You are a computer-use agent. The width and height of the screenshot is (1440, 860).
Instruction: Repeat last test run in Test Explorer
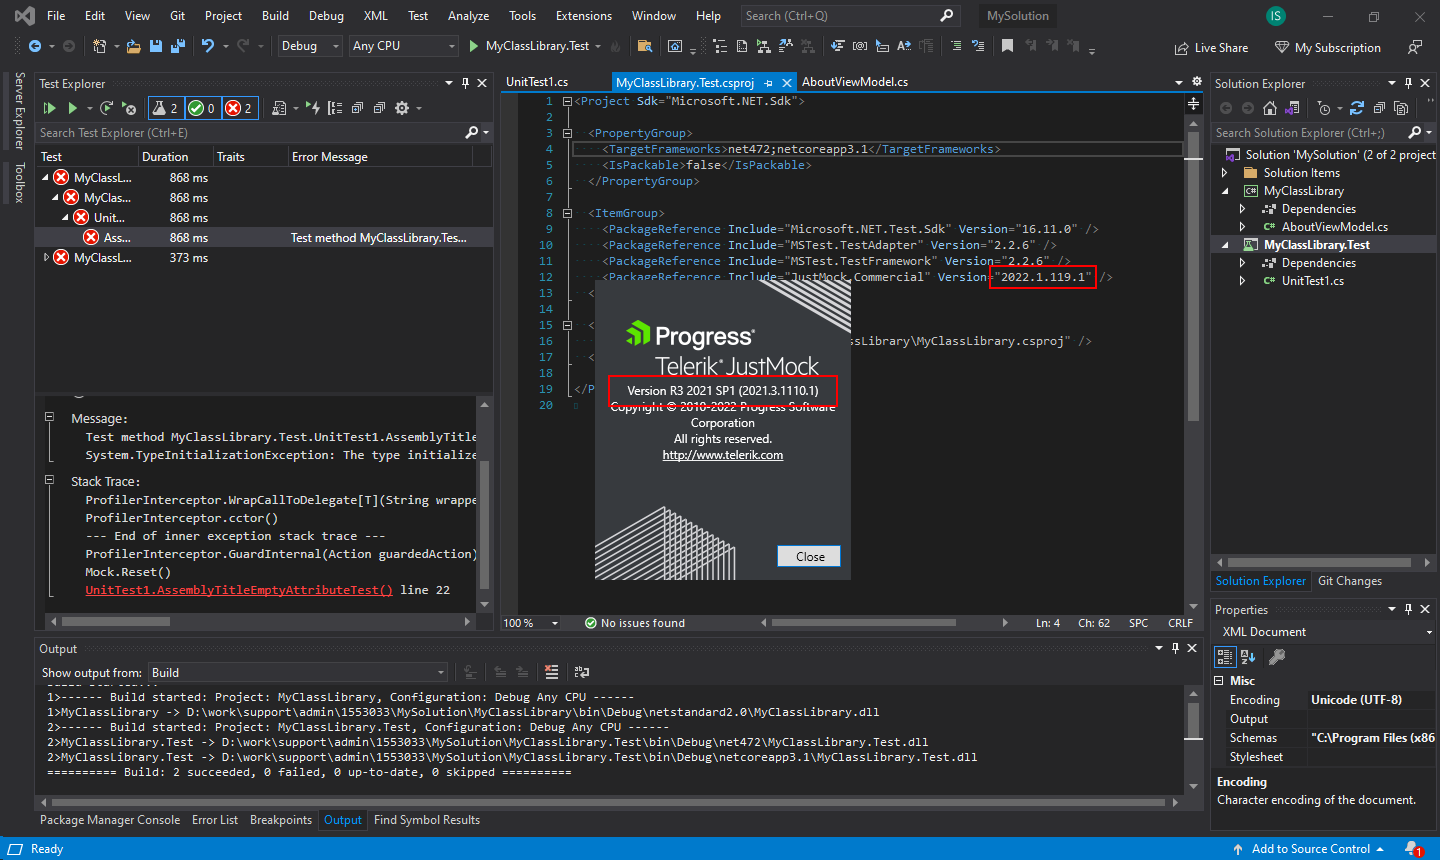coord(106,108)
